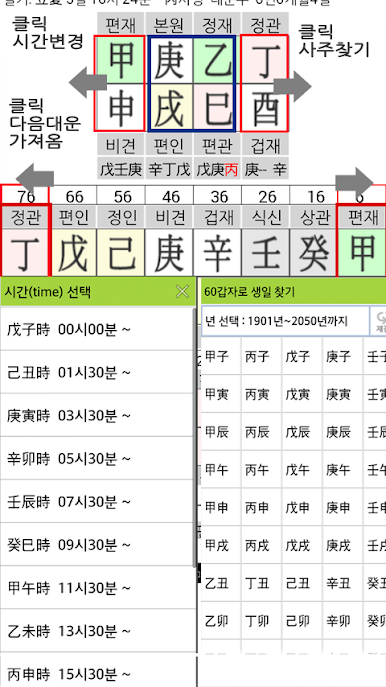Click 庚申 in the 60갑자 grid
The height and width of the screenshot is (687, 386).
(343, 507)
